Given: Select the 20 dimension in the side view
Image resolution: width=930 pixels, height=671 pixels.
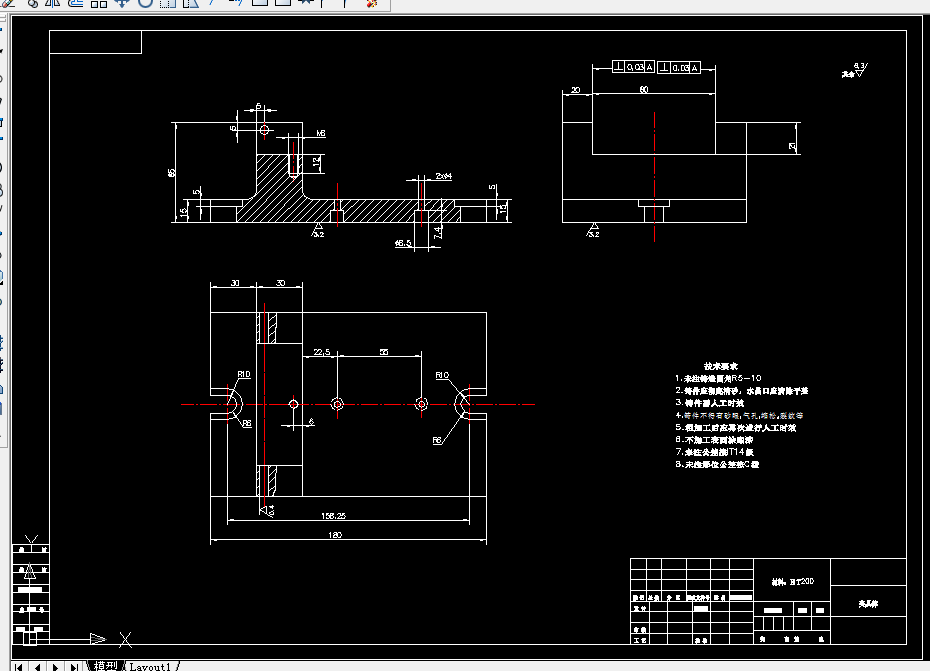Looking at the screenshot, I should [x=576, y=90].
